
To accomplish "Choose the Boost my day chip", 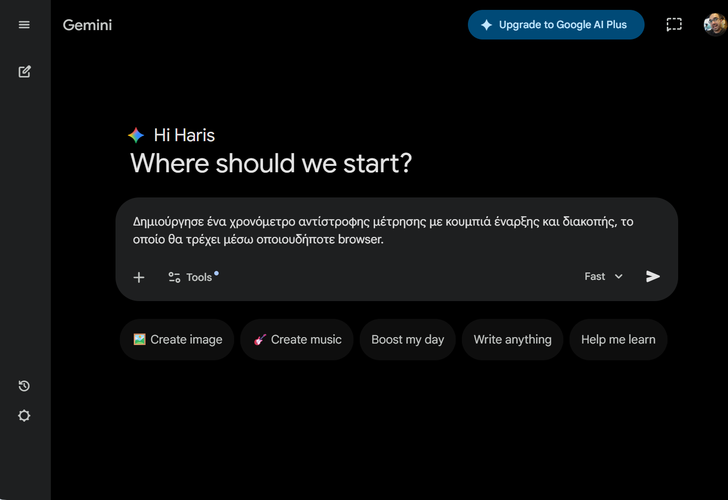I will click(x=407, y=340).
